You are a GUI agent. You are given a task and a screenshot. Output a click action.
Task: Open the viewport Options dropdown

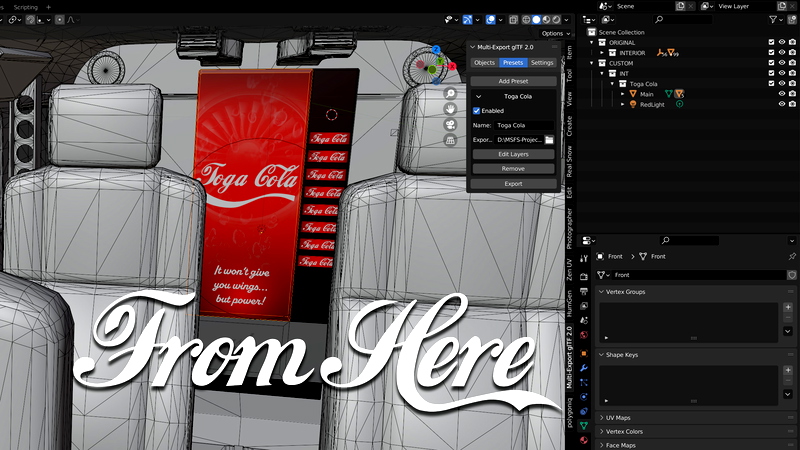(553, 33)
